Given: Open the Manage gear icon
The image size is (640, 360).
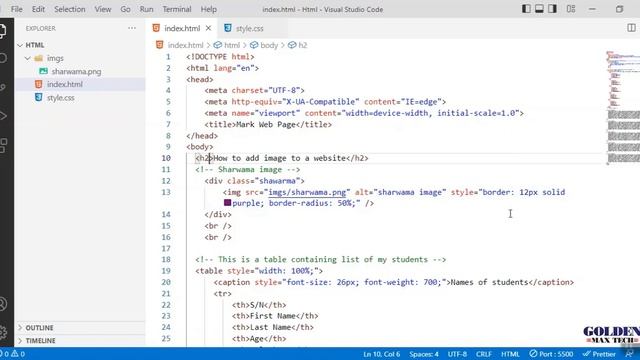Looking at the screenshot, I should pyautogui.click(x=3, y=332).
